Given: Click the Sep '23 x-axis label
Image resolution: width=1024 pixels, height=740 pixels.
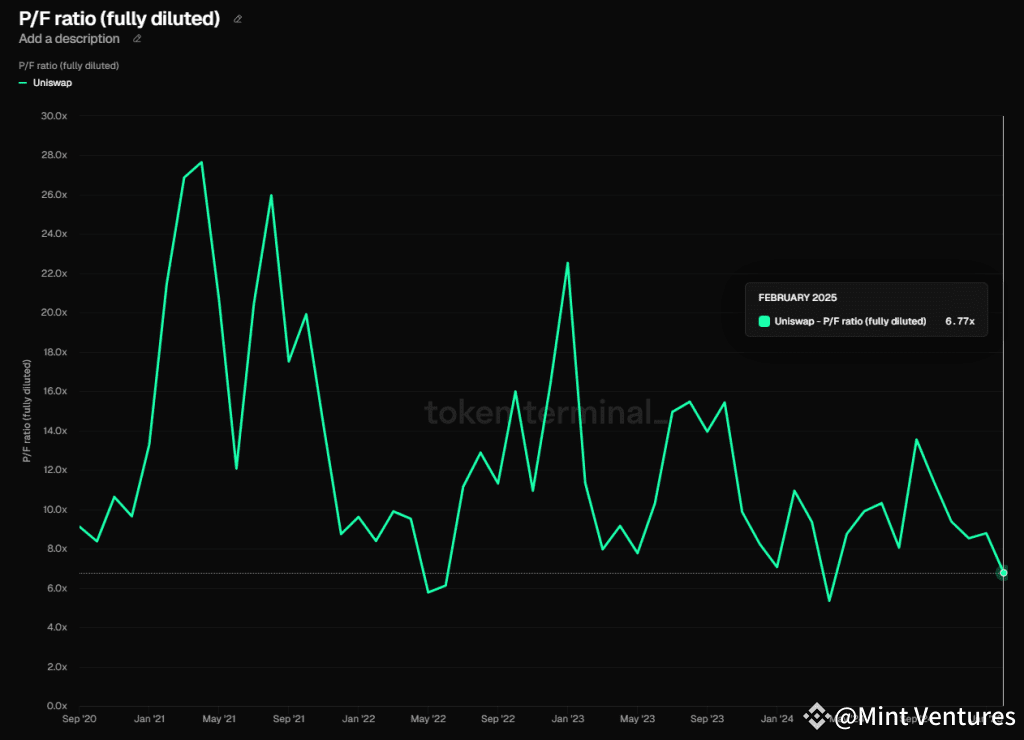Looking at the screenshot, I should coord(707,719).
